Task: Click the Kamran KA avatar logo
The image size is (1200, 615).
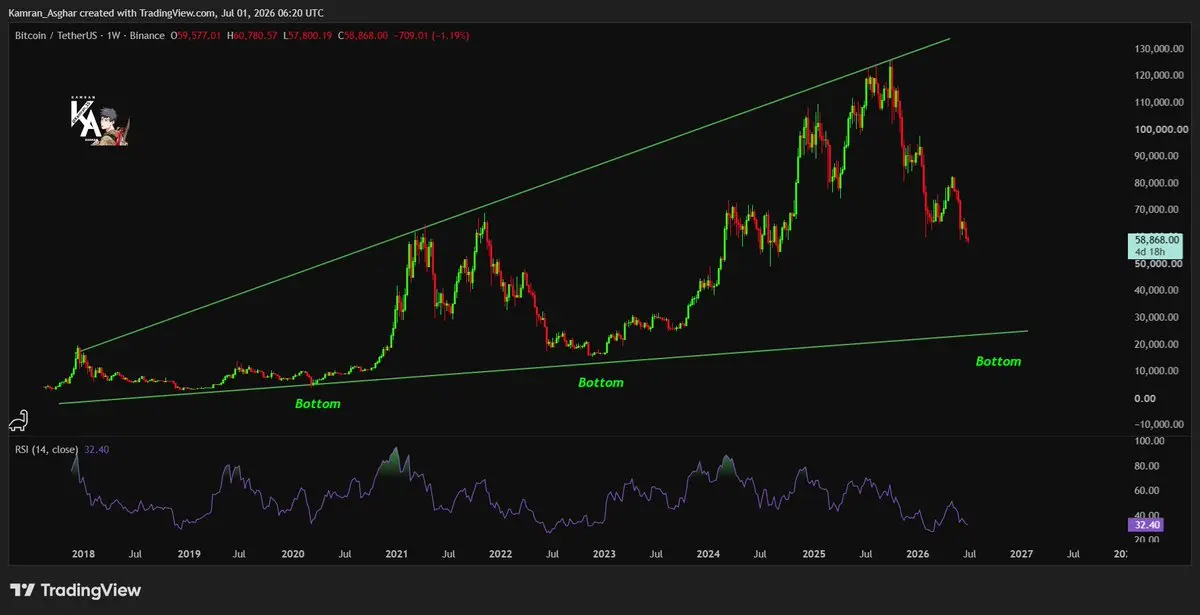Action: 99,121
